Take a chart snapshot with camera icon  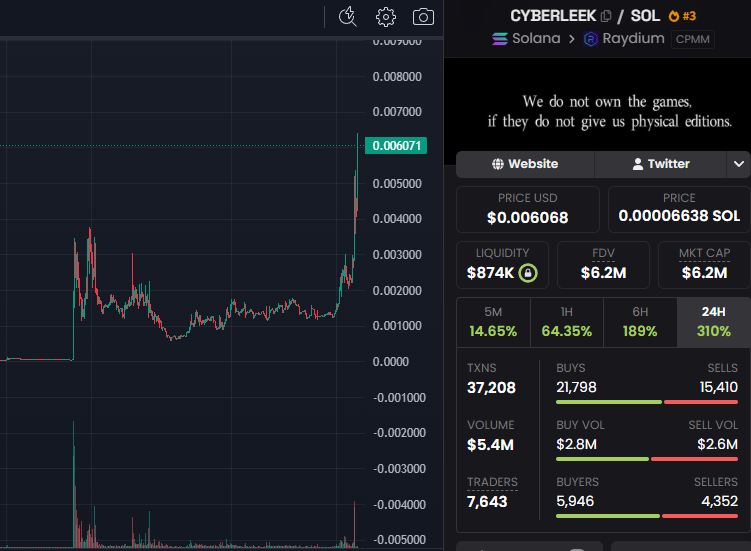pyautogui.click(x=423, y=17)
